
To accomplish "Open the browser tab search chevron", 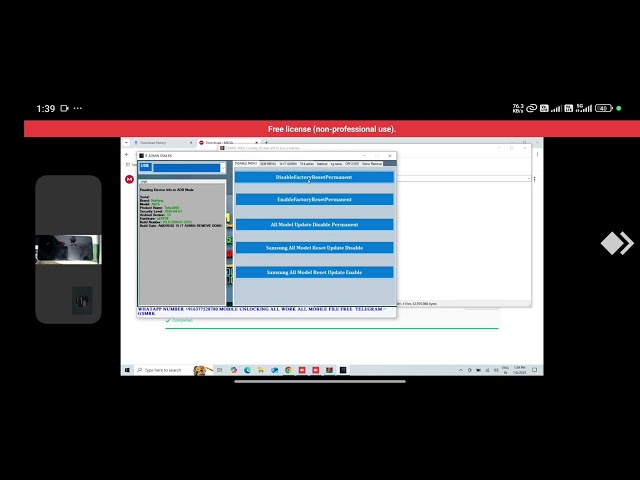I will coord(126,143).
